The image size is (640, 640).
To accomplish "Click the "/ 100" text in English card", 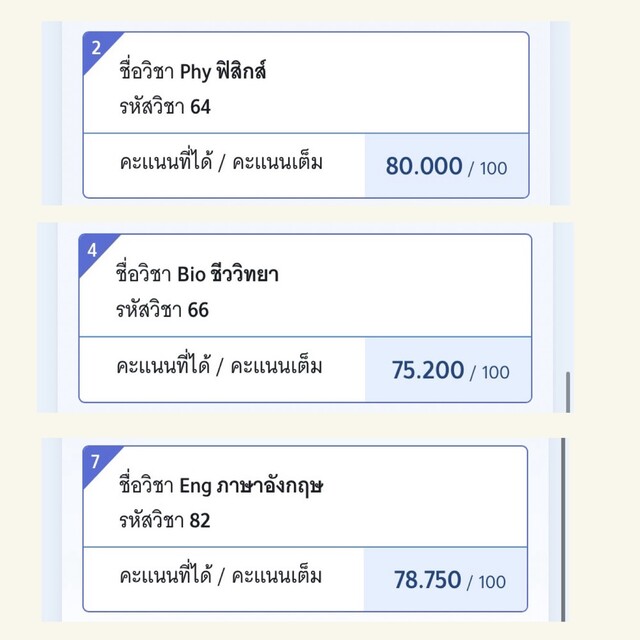I will click(x=487, y=582).
